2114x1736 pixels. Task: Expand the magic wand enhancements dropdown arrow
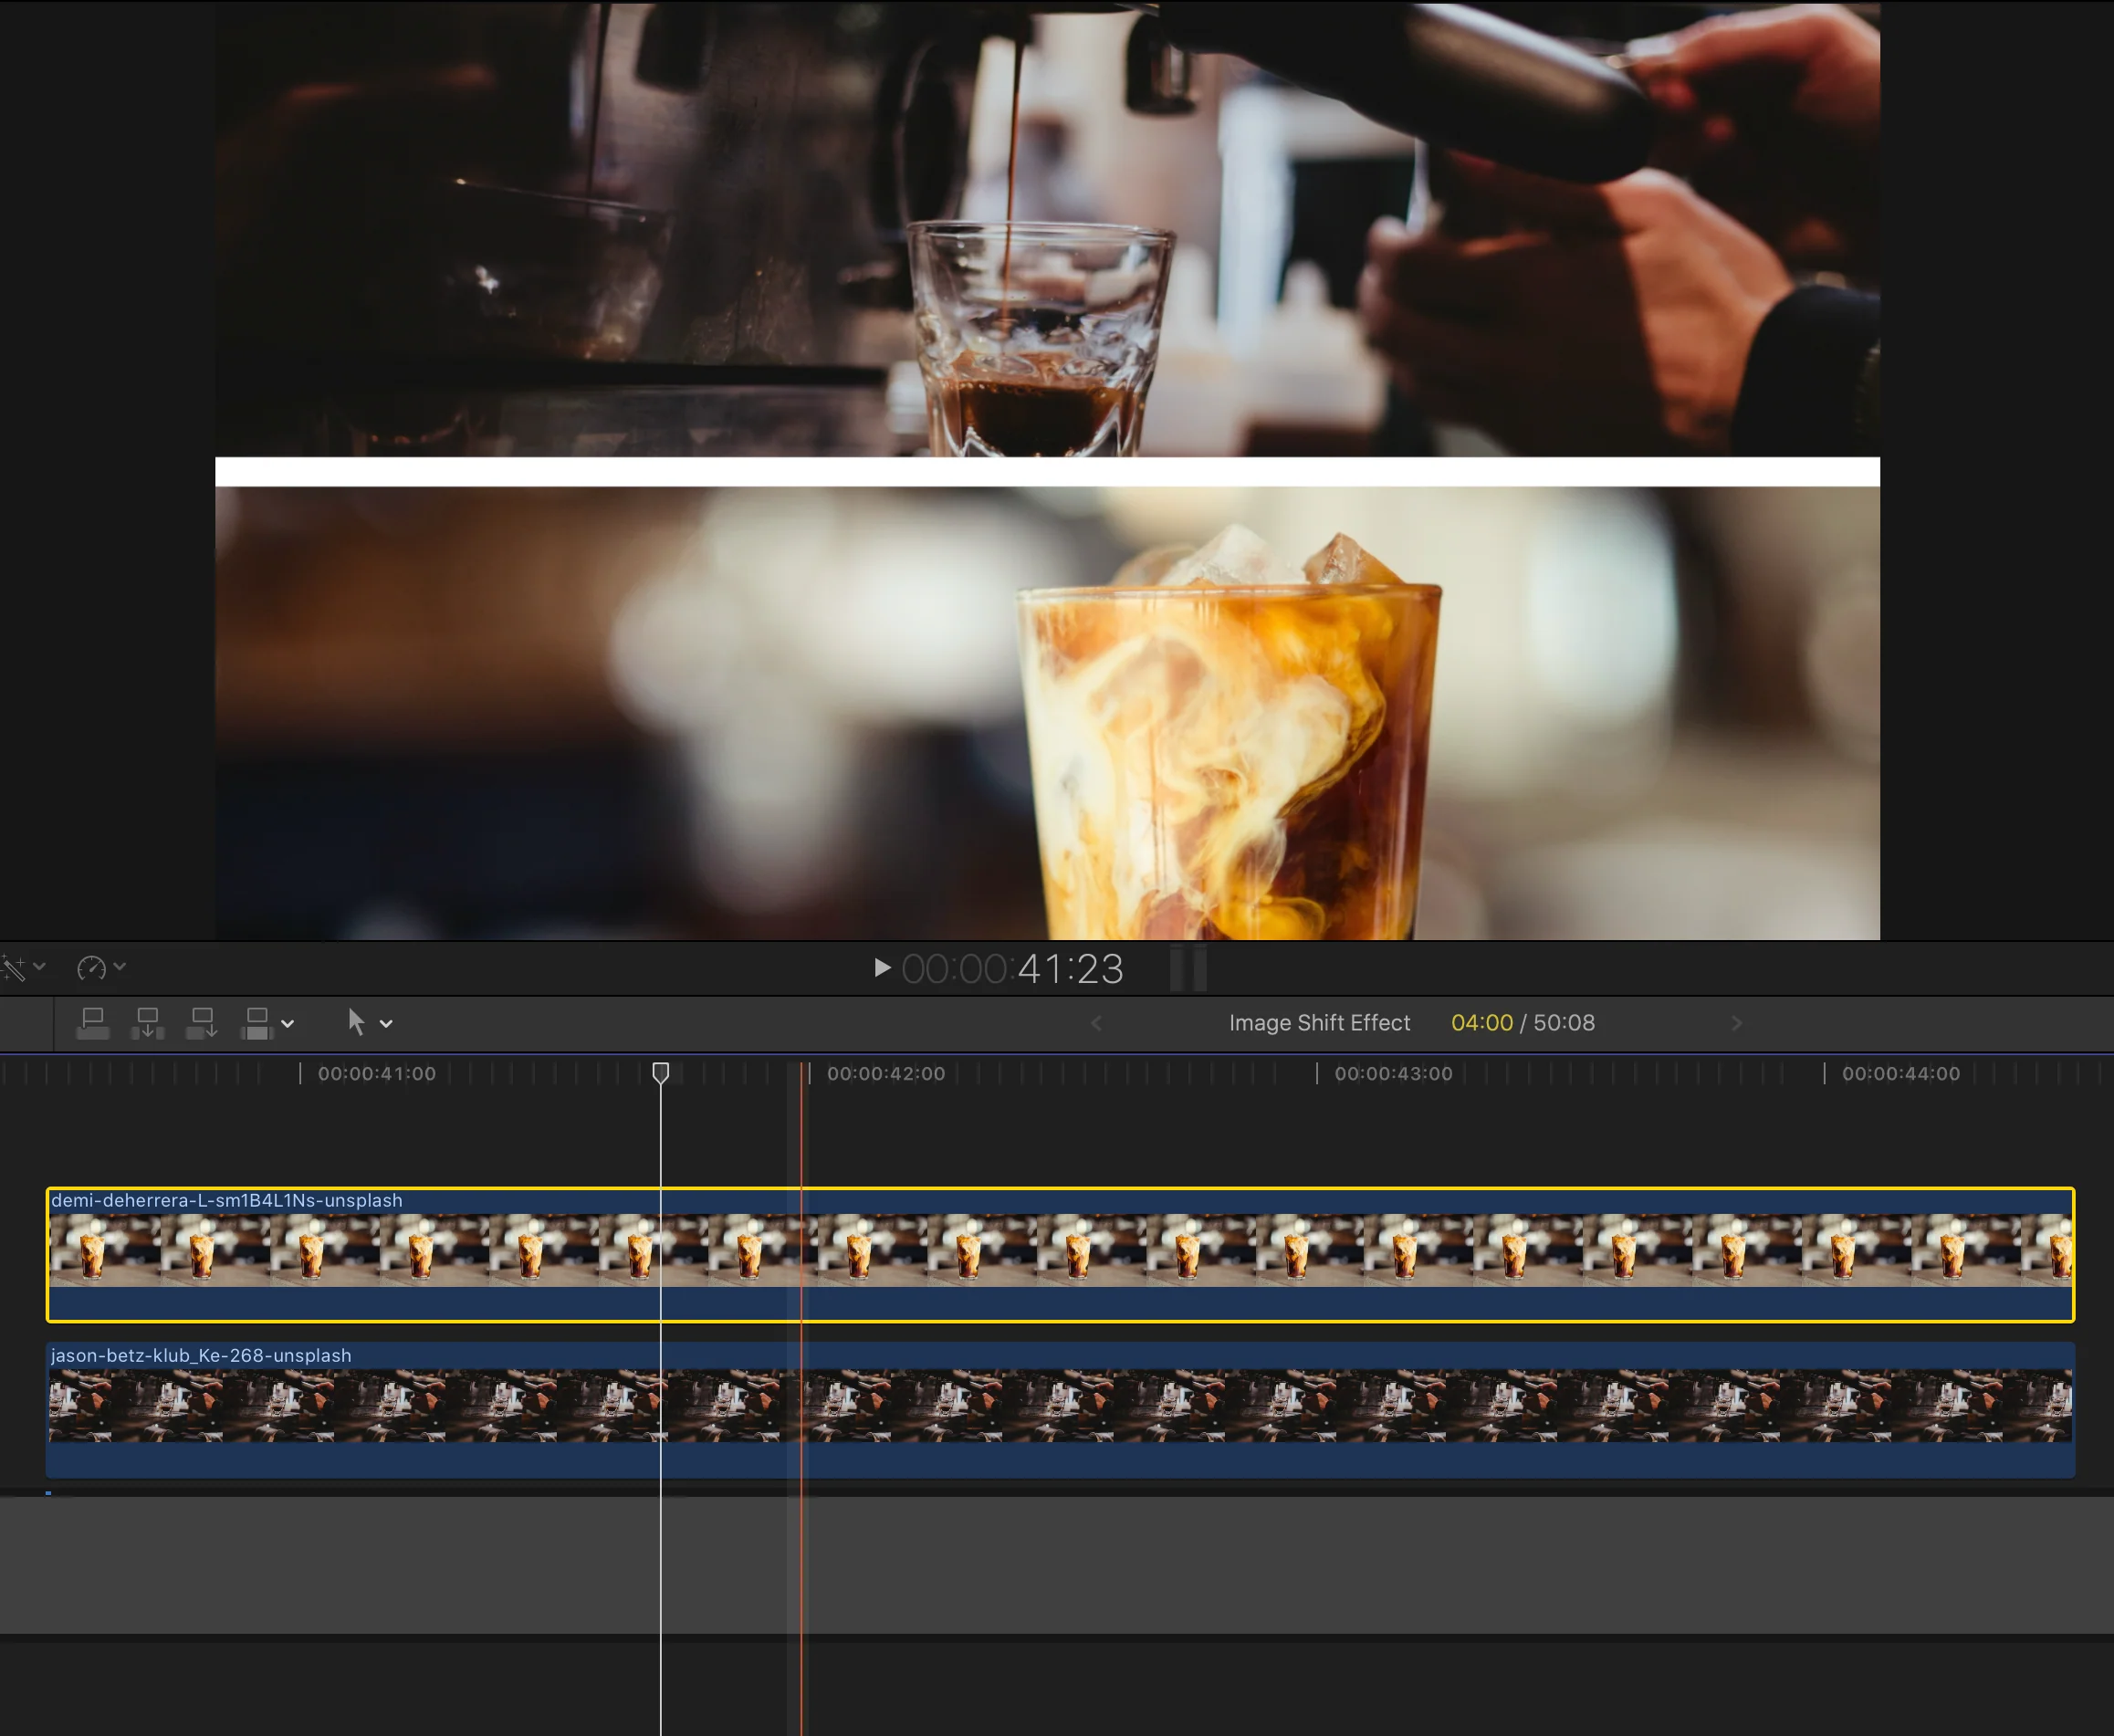click(x=40, y=967)
